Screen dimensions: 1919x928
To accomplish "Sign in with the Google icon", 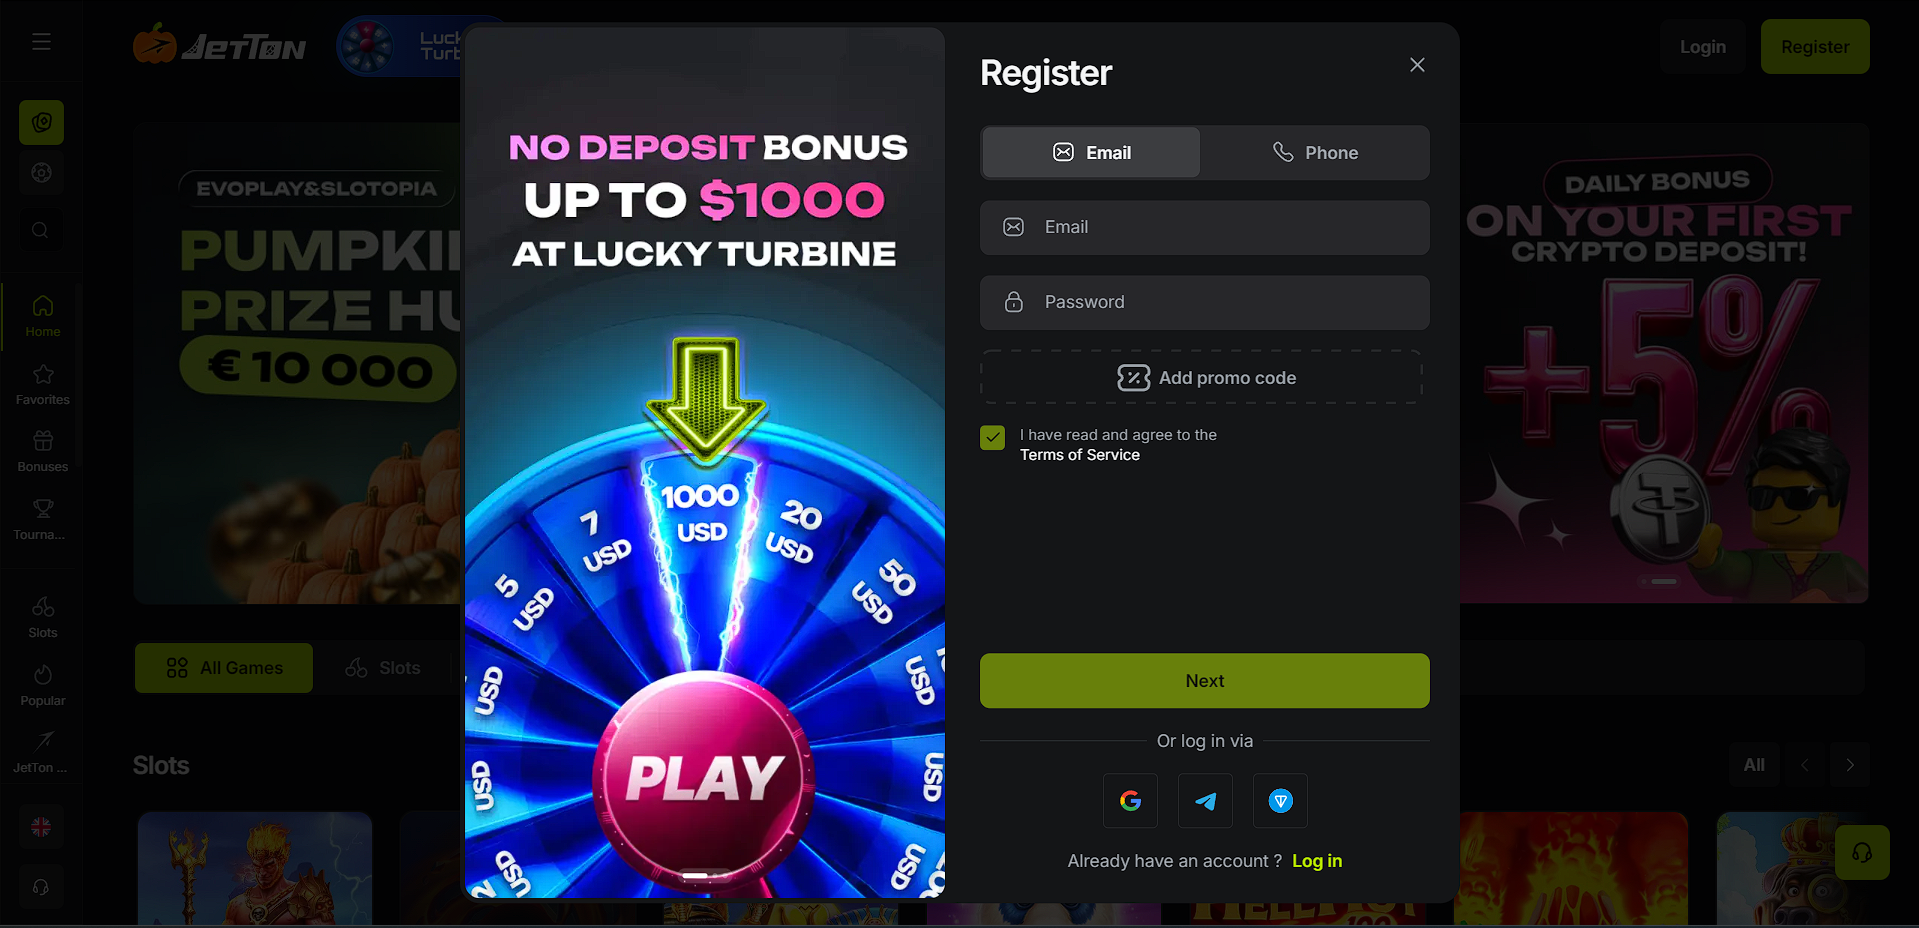I will pos(1130,800).
